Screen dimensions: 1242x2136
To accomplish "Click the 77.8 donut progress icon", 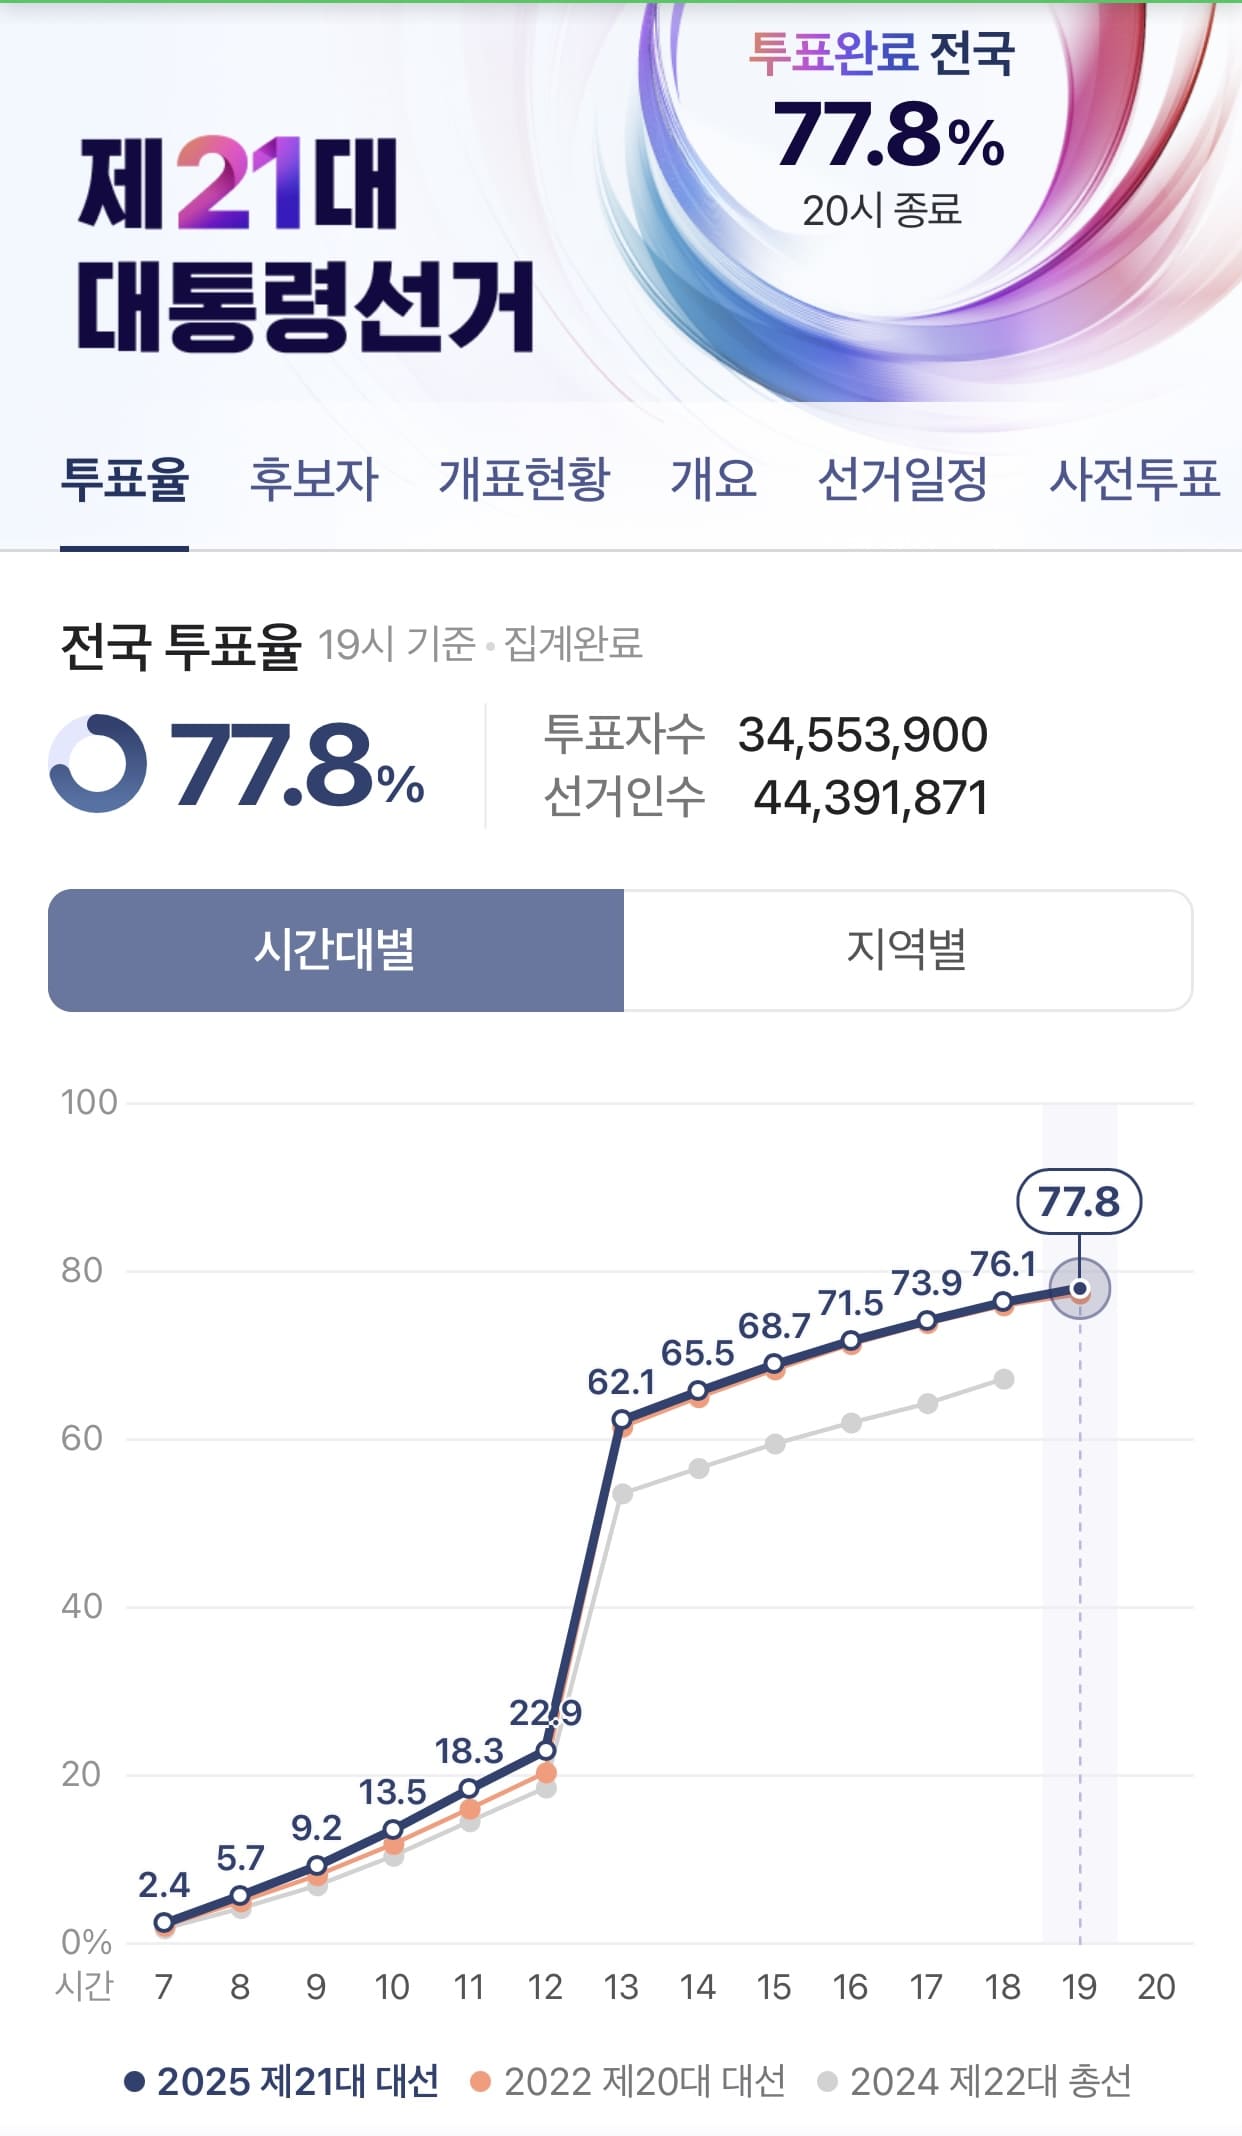I will 97,763.
